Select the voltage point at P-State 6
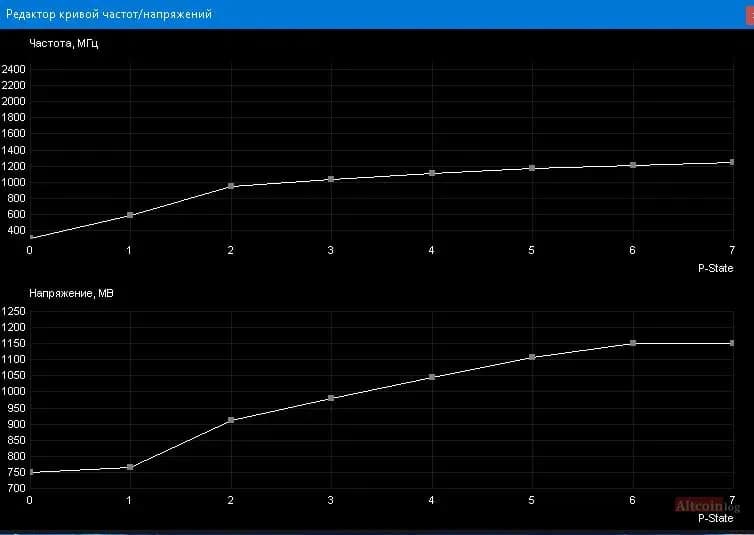This screenshot has width=754, height=535. click(x=633, y=343)
